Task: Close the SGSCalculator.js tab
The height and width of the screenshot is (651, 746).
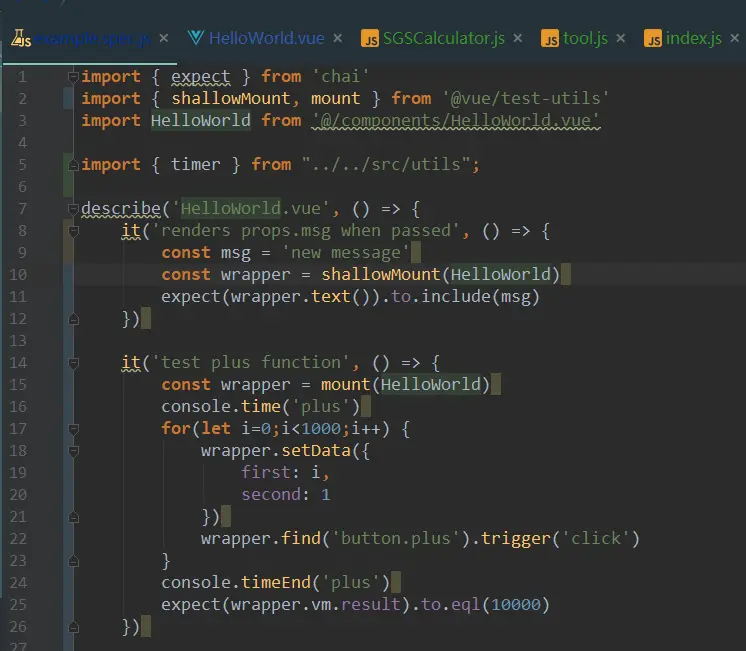Action: pyautogui.click(x=518, y=38)
